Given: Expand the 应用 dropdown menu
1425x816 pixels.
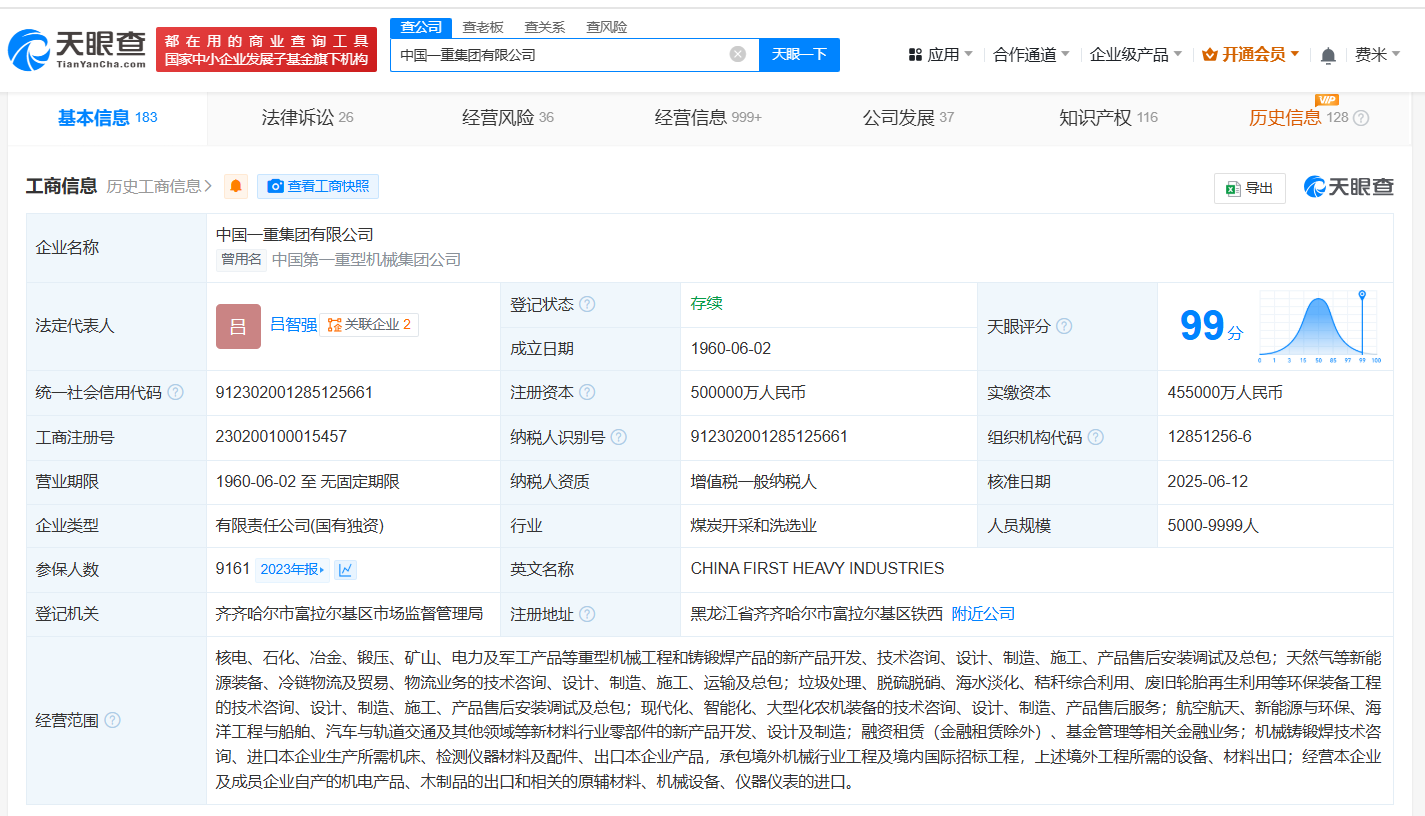Looking at the screenshot, I should (x=941, y=55).
